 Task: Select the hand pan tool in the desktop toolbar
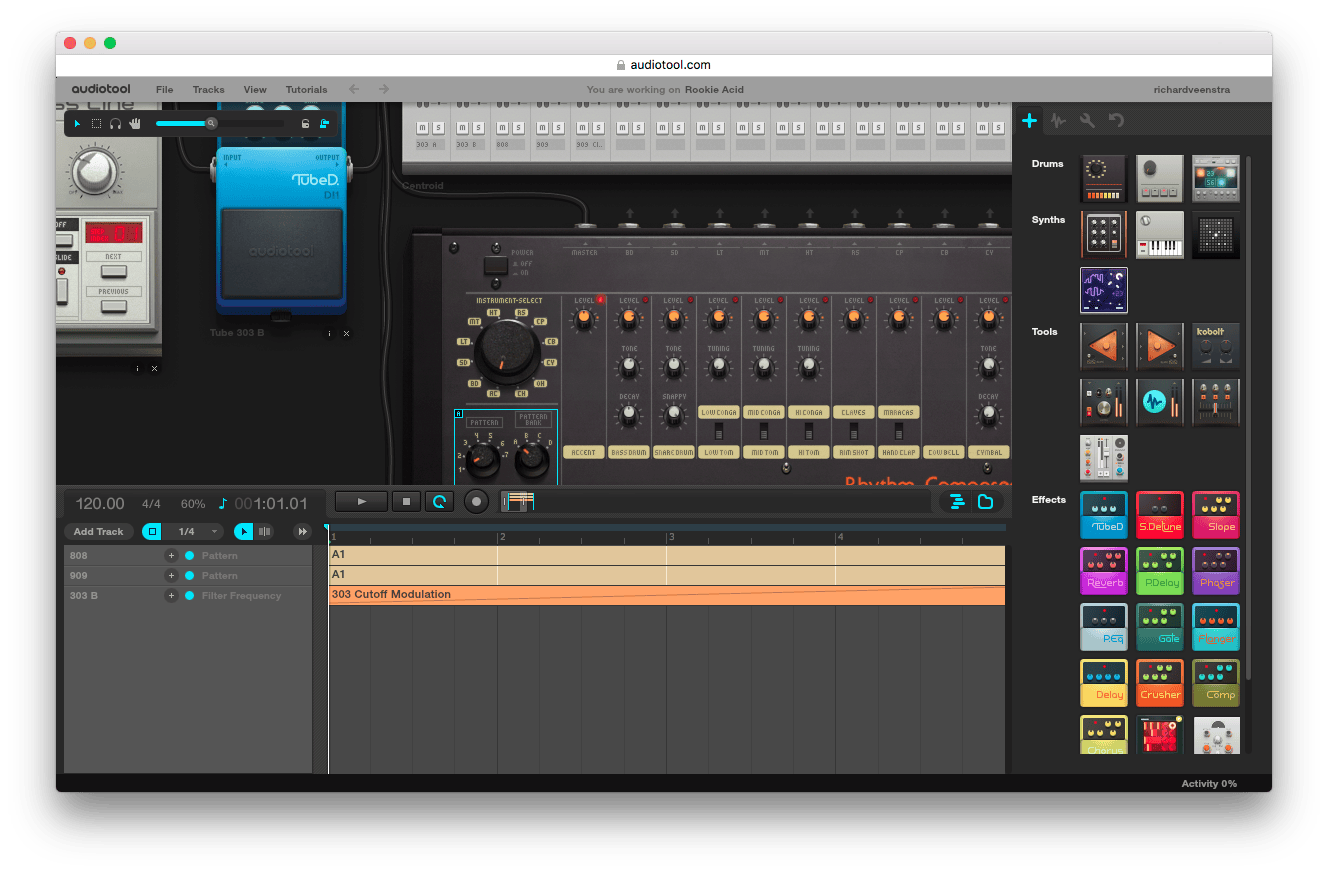(135, 122)
